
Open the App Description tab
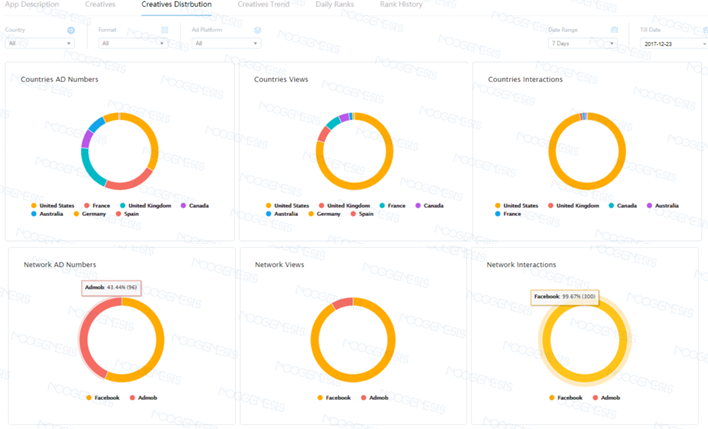click(x=33, y=5)
